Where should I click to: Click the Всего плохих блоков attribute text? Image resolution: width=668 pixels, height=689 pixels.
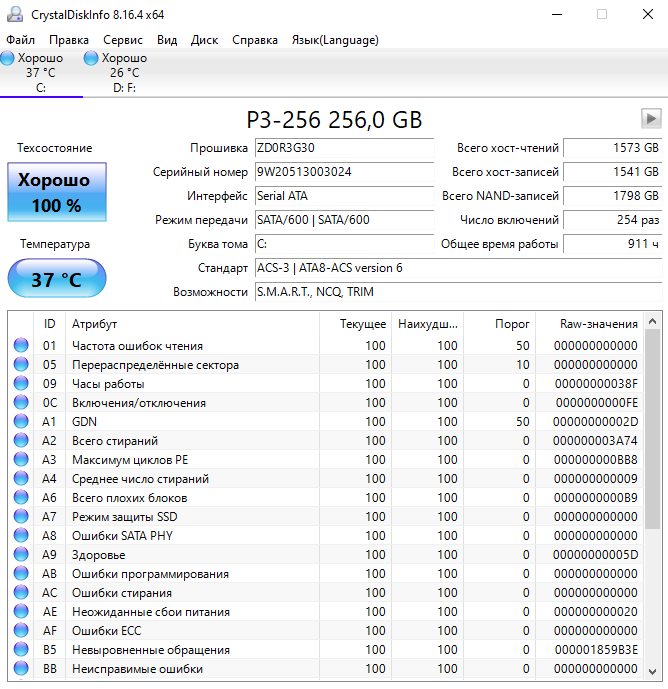(x=130, y=498)
